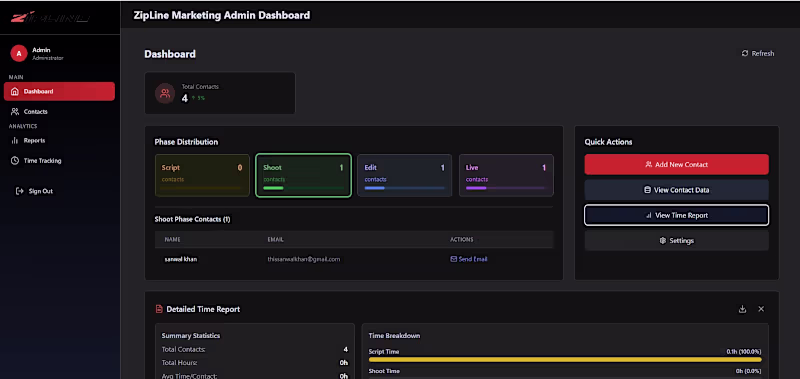800x379 pixels.
Task: Select the Live phase card
Action: click(x=506, y=175)
